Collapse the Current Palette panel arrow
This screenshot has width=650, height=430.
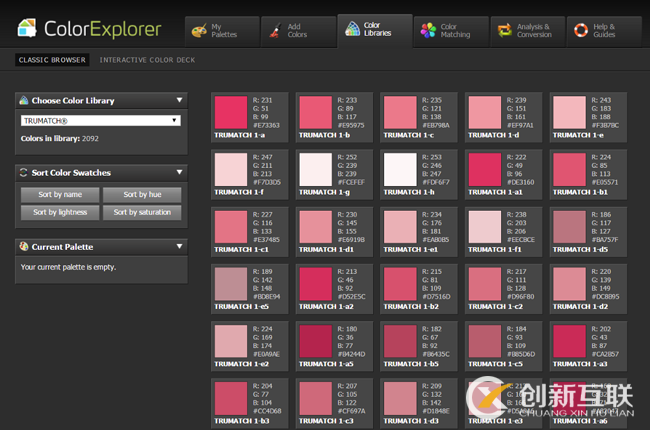179,246
